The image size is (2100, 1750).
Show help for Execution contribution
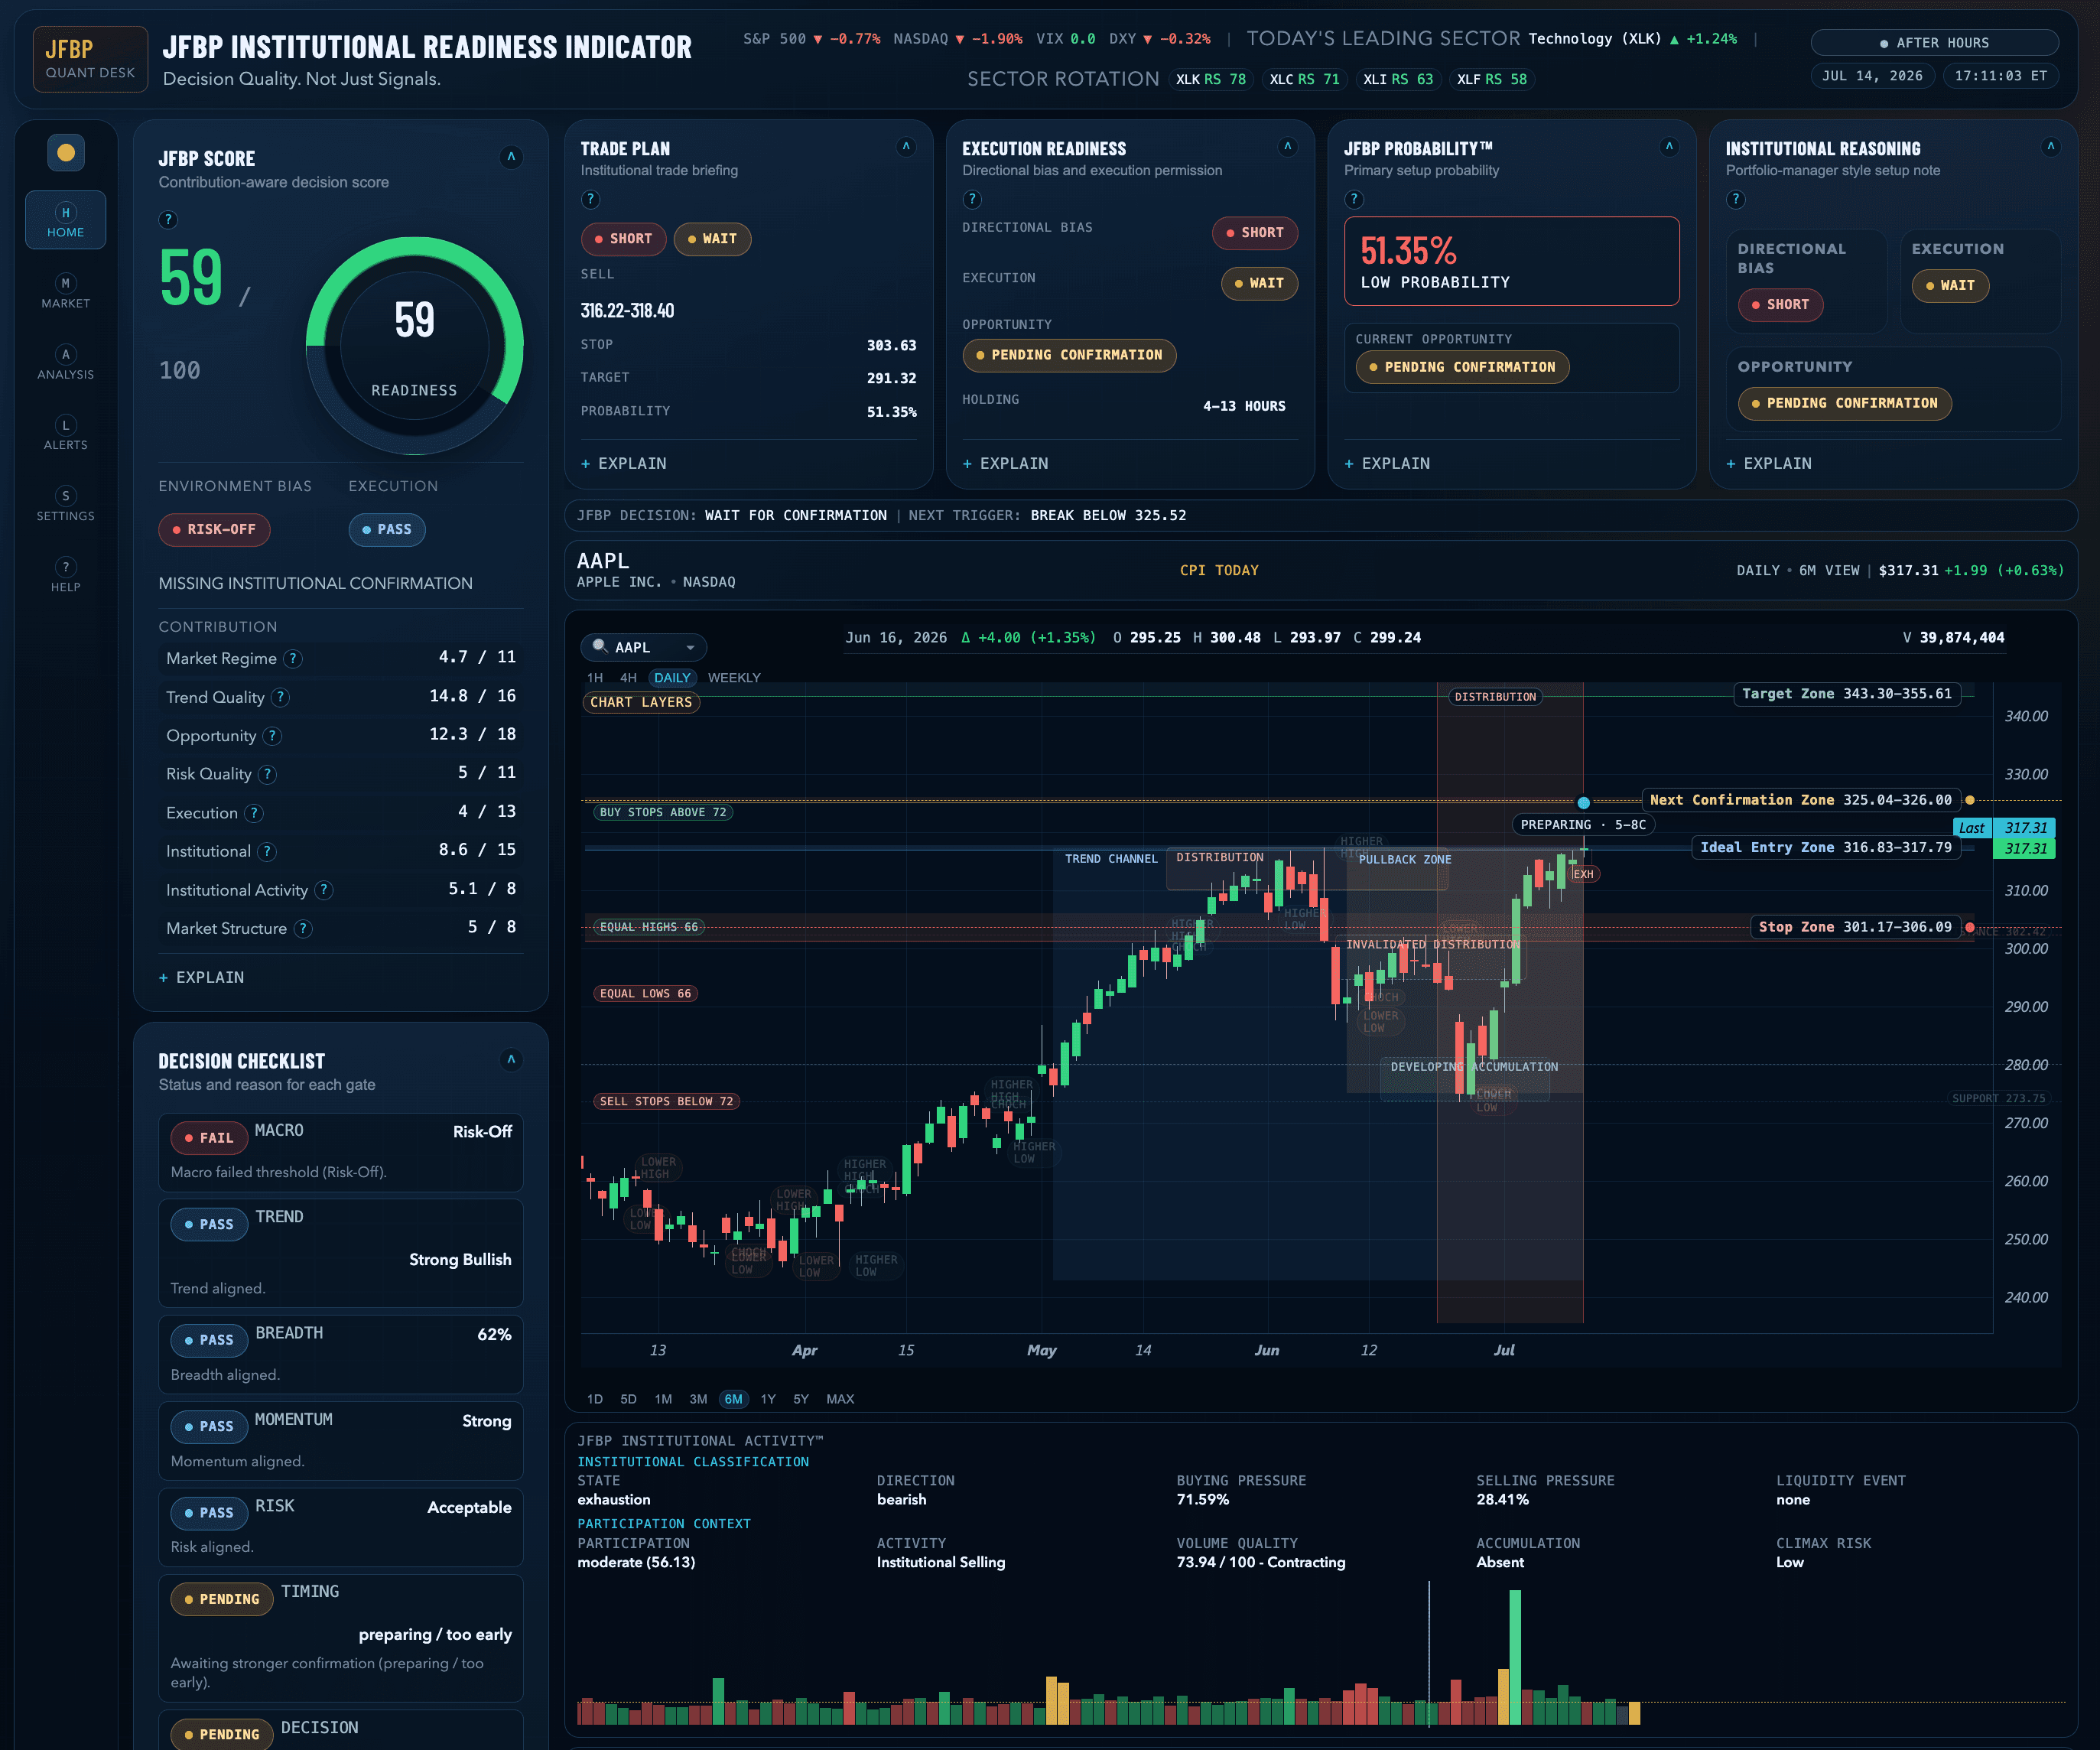pos(254,813)
